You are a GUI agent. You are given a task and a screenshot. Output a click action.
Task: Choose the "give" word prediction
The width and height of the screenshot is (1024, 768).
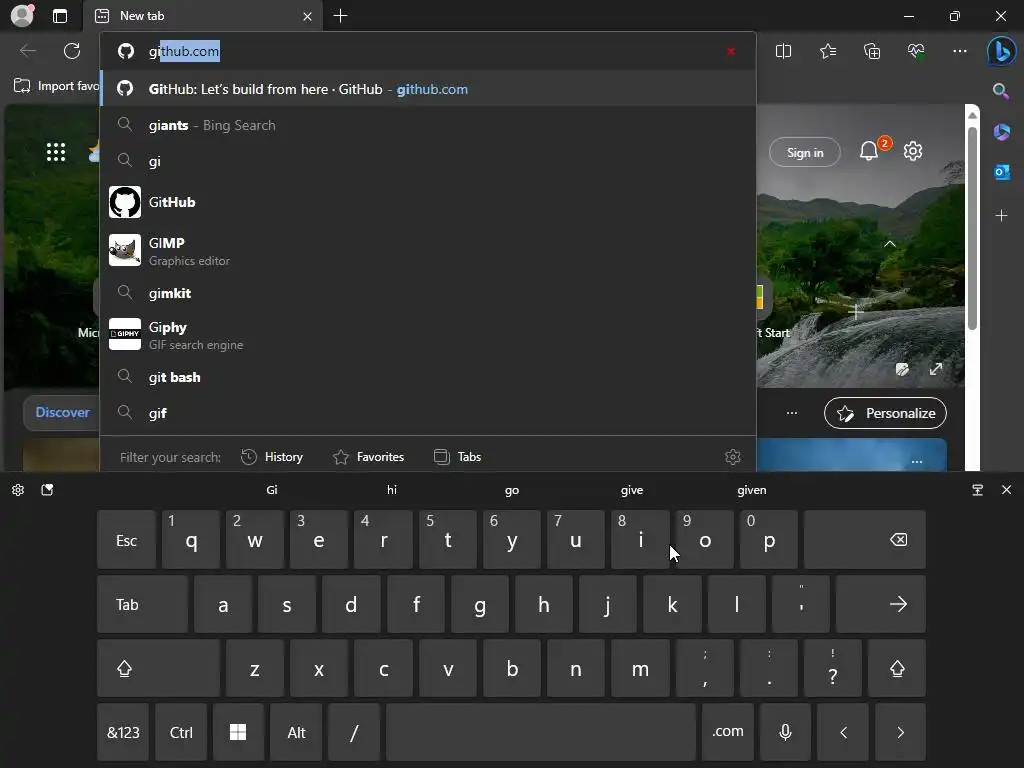tap(632, 490)
